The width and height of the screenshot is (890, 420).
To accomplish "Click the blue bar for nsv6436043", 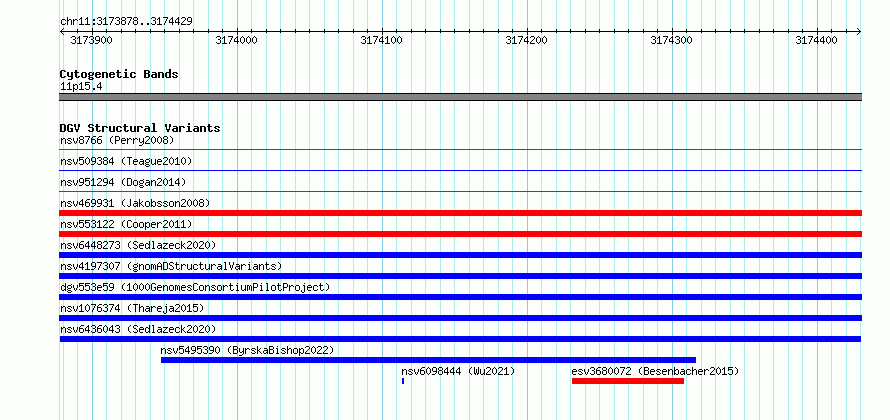I will pos(460,339).
